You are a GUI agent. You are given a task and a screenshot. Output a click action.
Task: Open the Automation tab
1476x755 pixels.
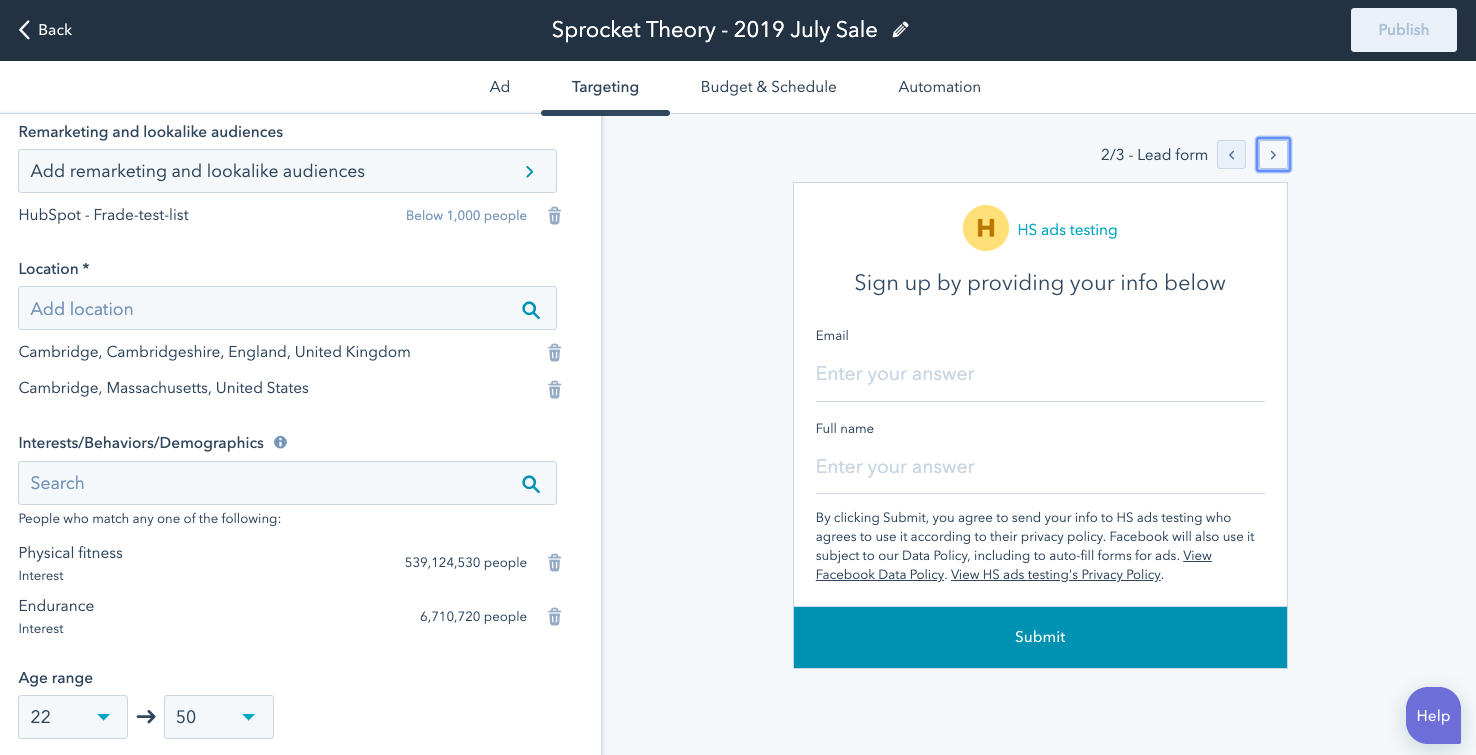(939, 87)
